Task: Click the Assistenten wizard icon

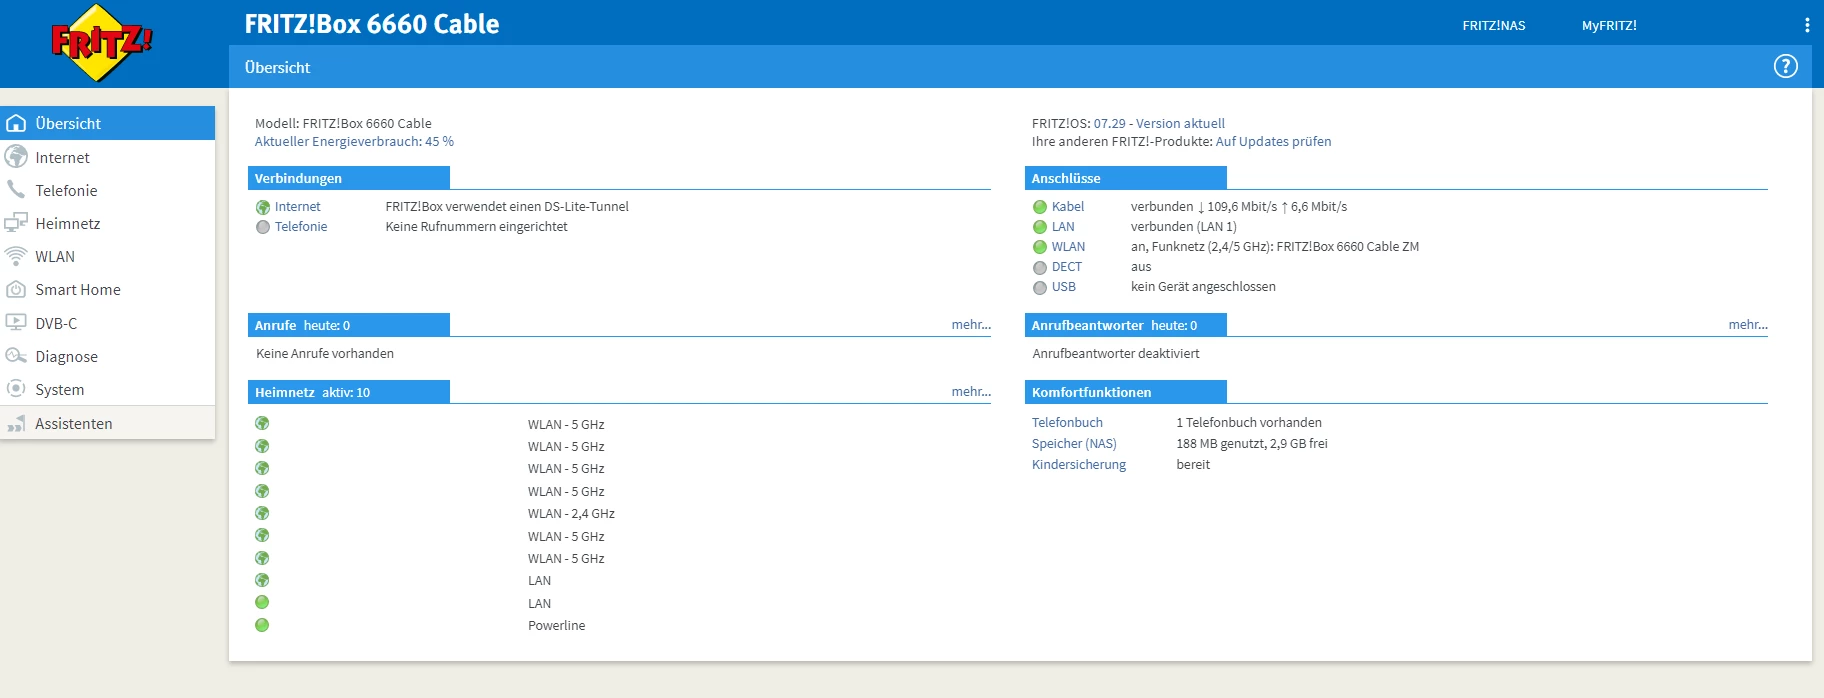Action: pyautogui.click(x=16, y=424)
